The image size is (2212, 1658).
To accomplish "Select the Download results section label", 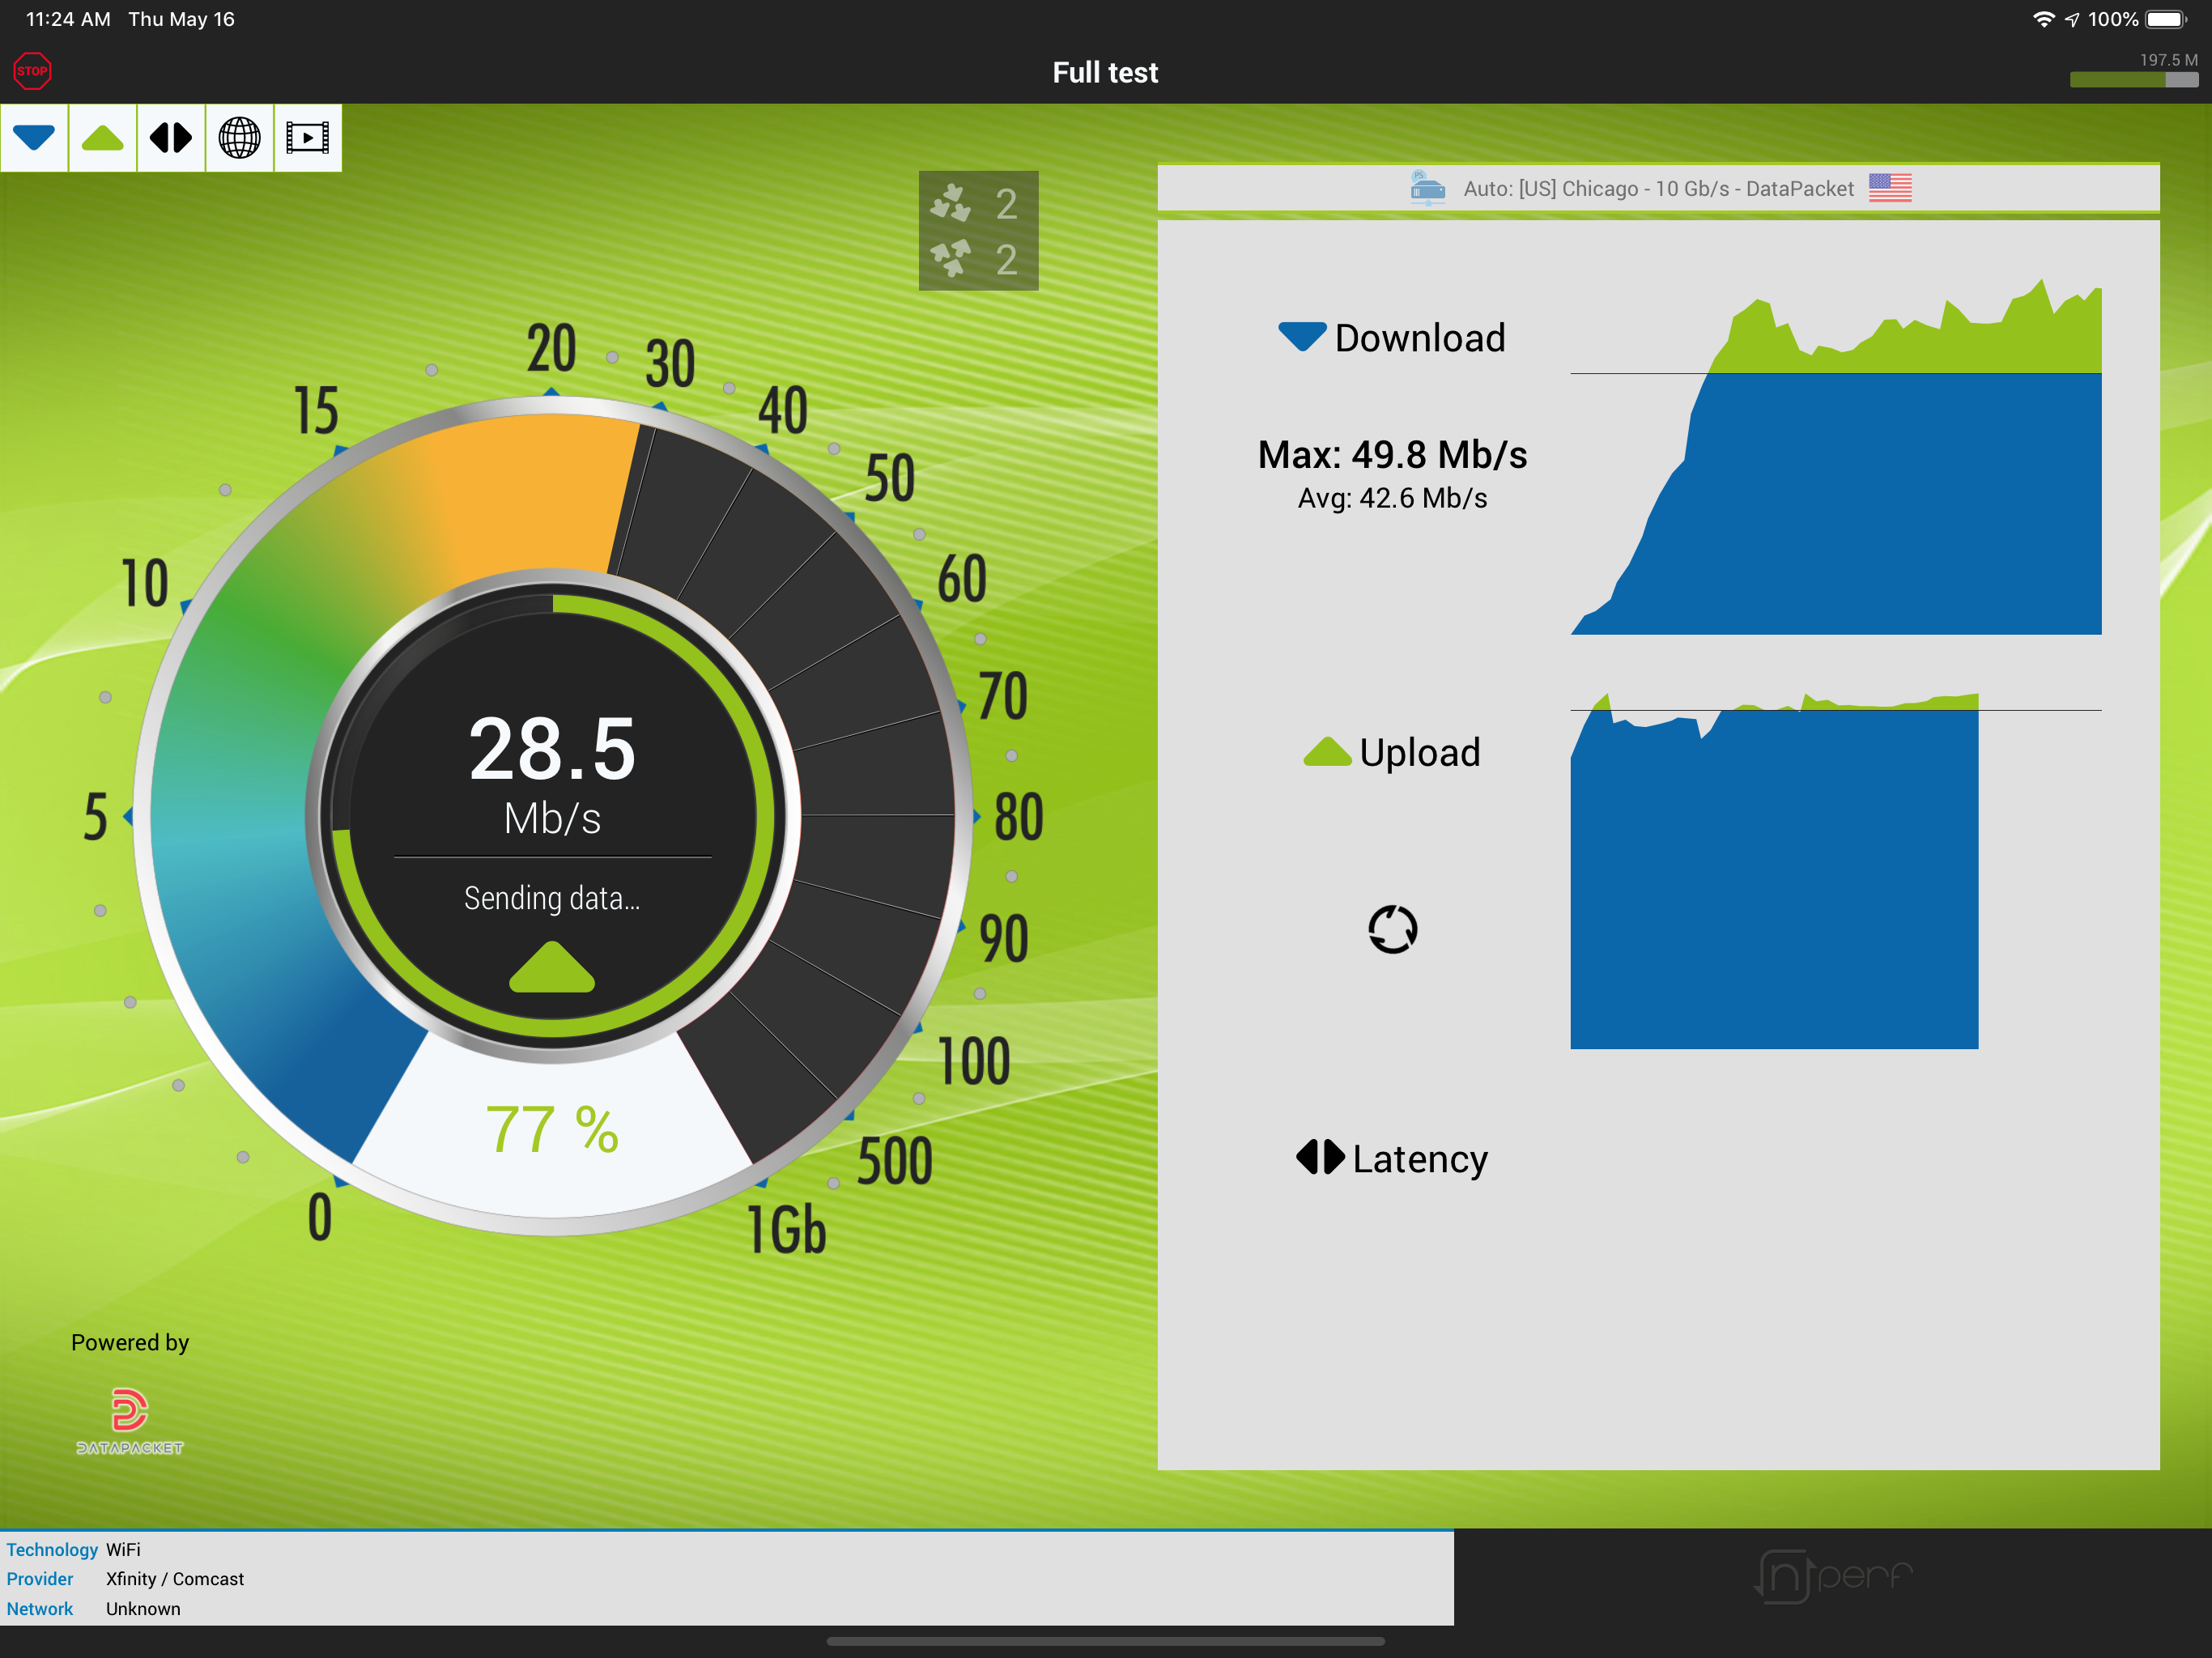I will [x=1392, y=338].
